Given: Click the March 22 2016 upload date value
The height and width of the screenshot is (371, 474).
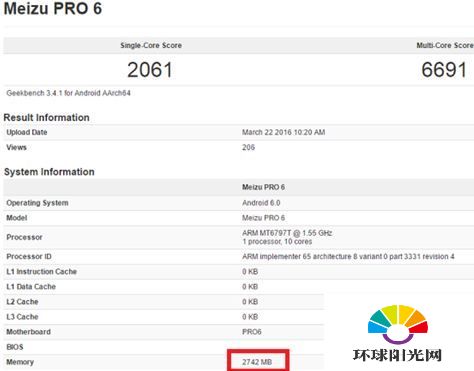Looking at the screenshot, I should point(283,132).
